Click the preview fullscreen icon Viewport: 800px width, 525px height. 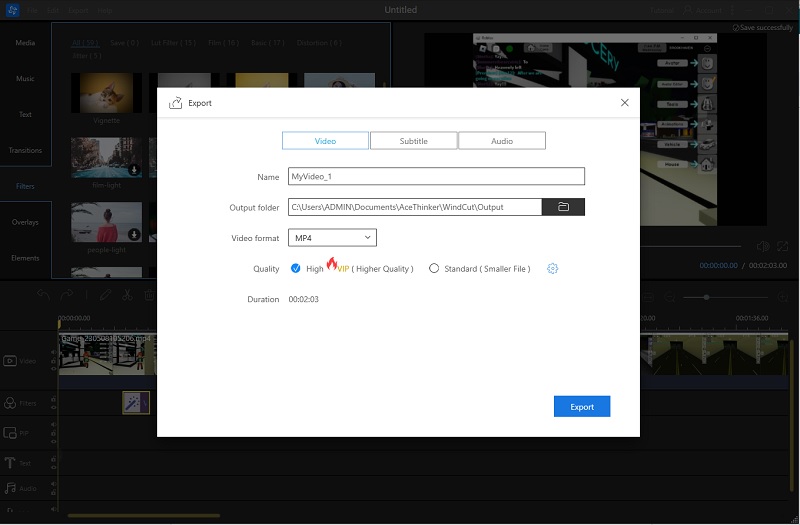[783, 246]
